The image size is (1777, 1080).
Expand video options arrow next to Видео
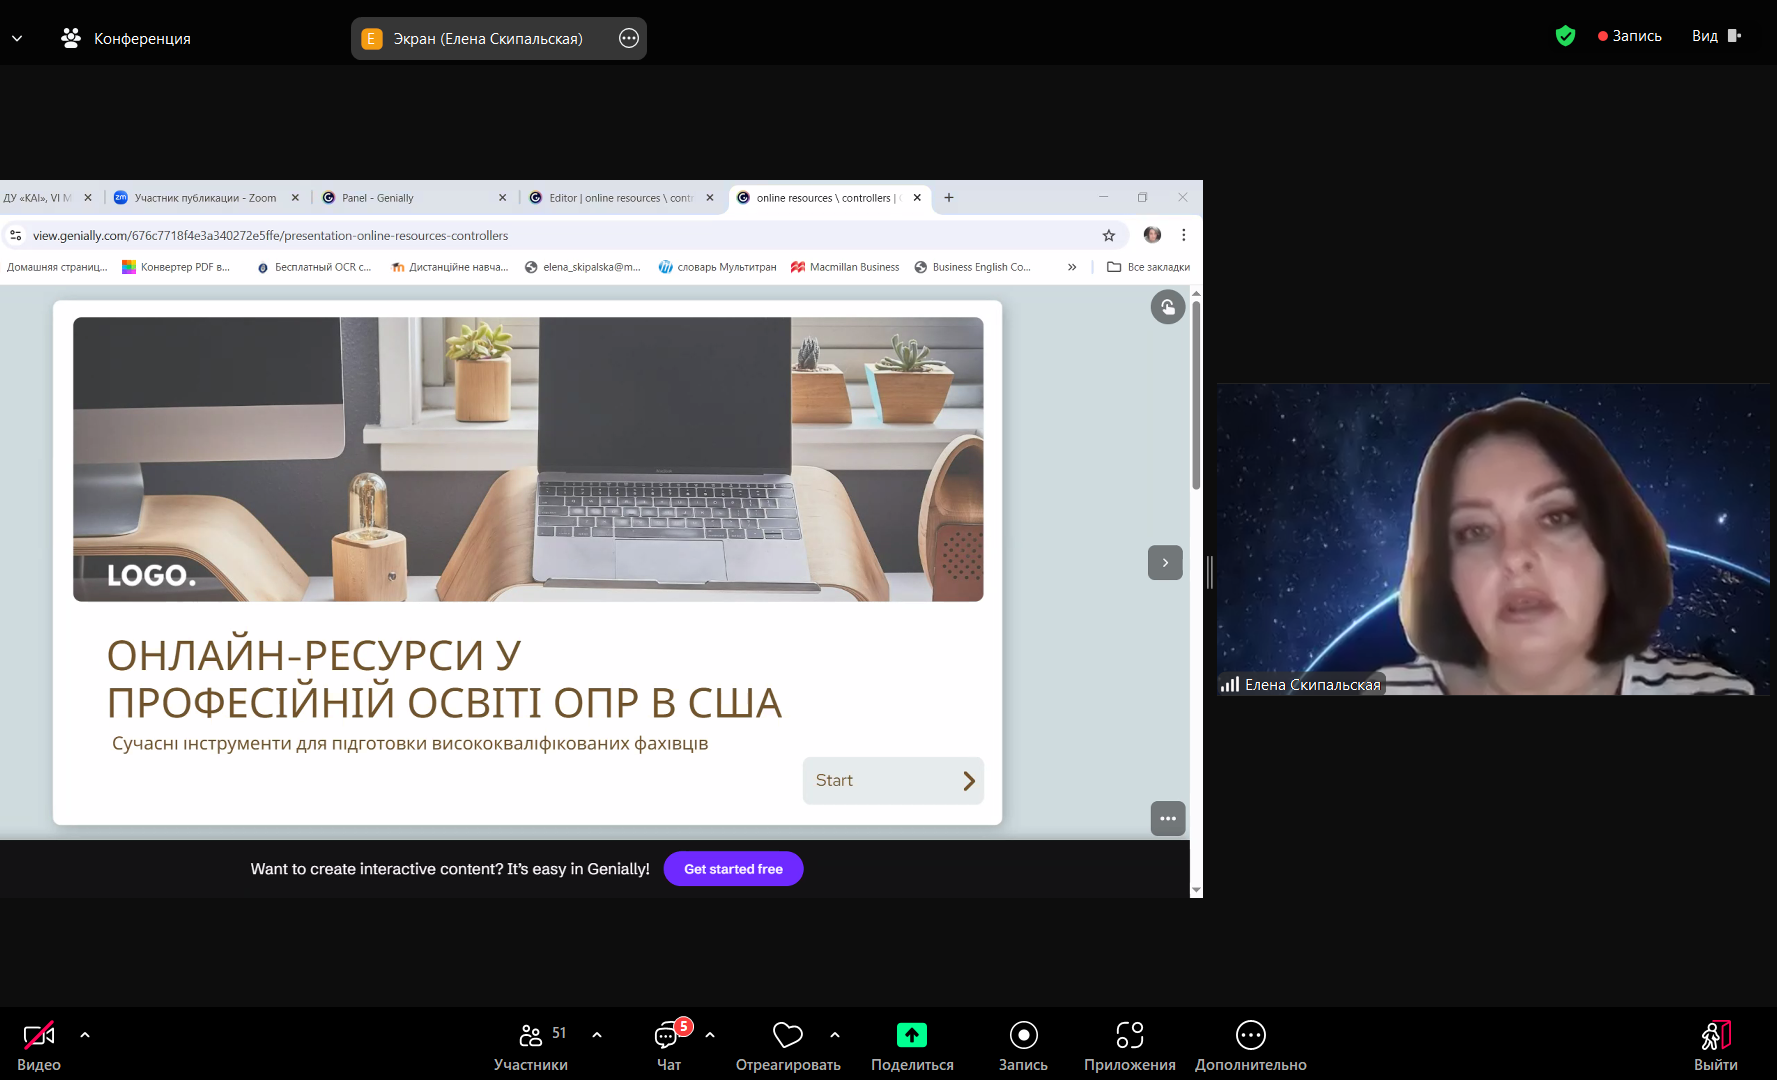click(x=85, y=1035)
